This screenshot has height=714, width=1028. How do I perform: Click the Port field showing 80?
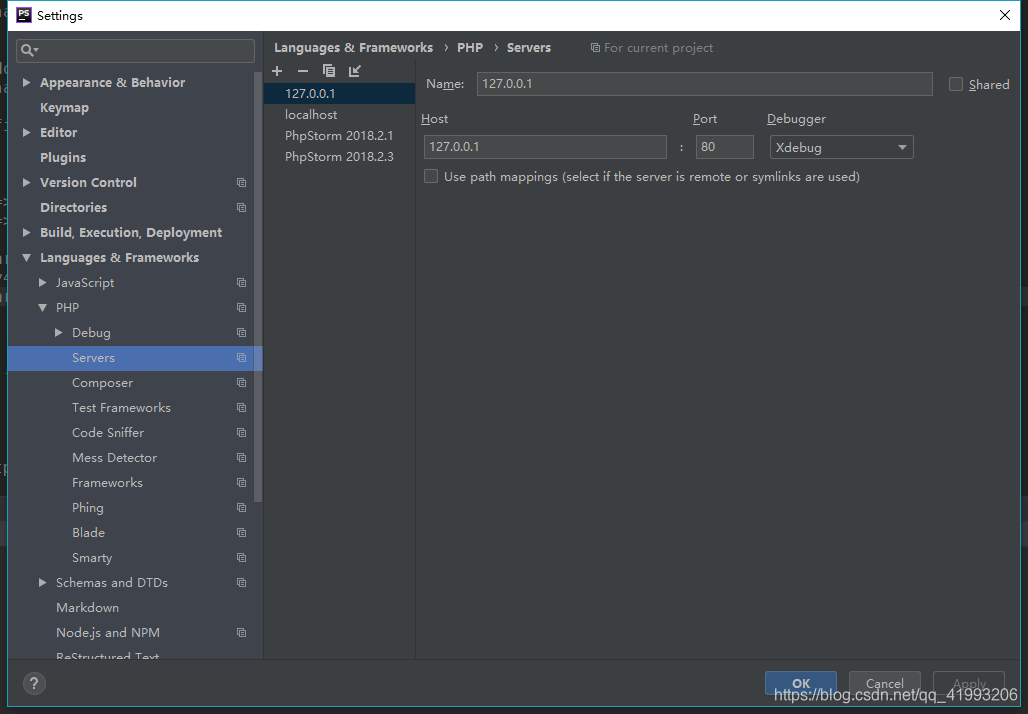pyautogui.click(x=724, y=147)
